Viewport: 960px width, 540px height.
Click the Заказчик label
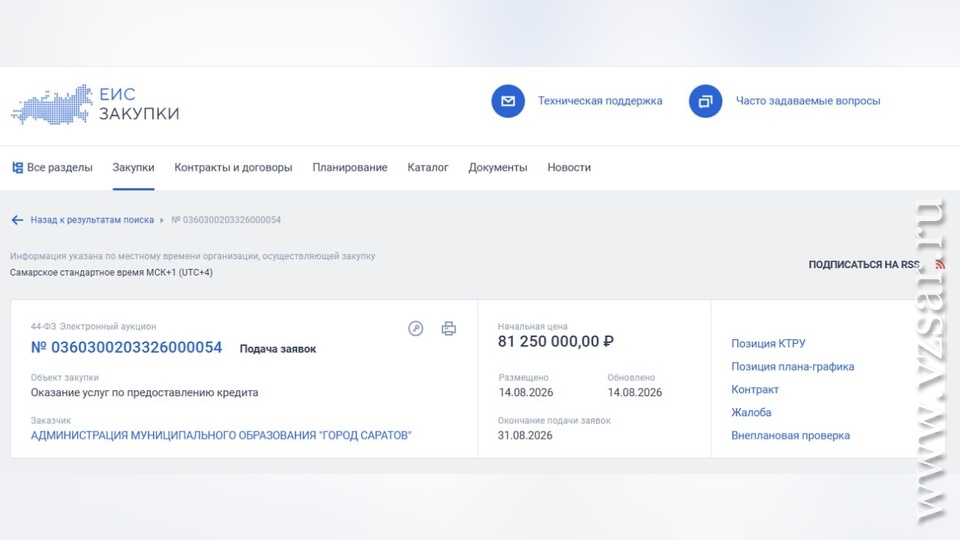(x=51, y=421)
